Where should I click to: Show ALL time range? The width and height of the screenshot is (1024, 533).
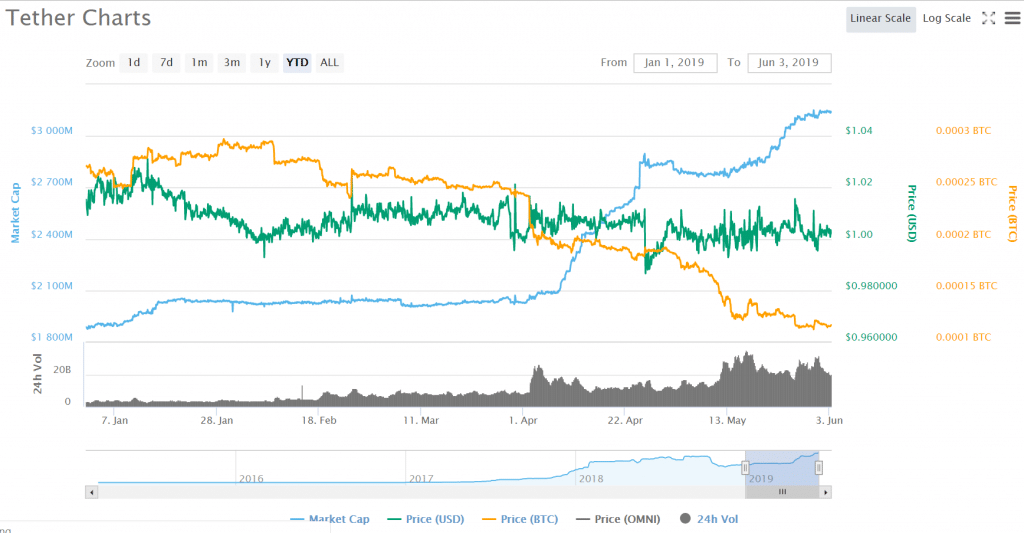pos(329,62)
